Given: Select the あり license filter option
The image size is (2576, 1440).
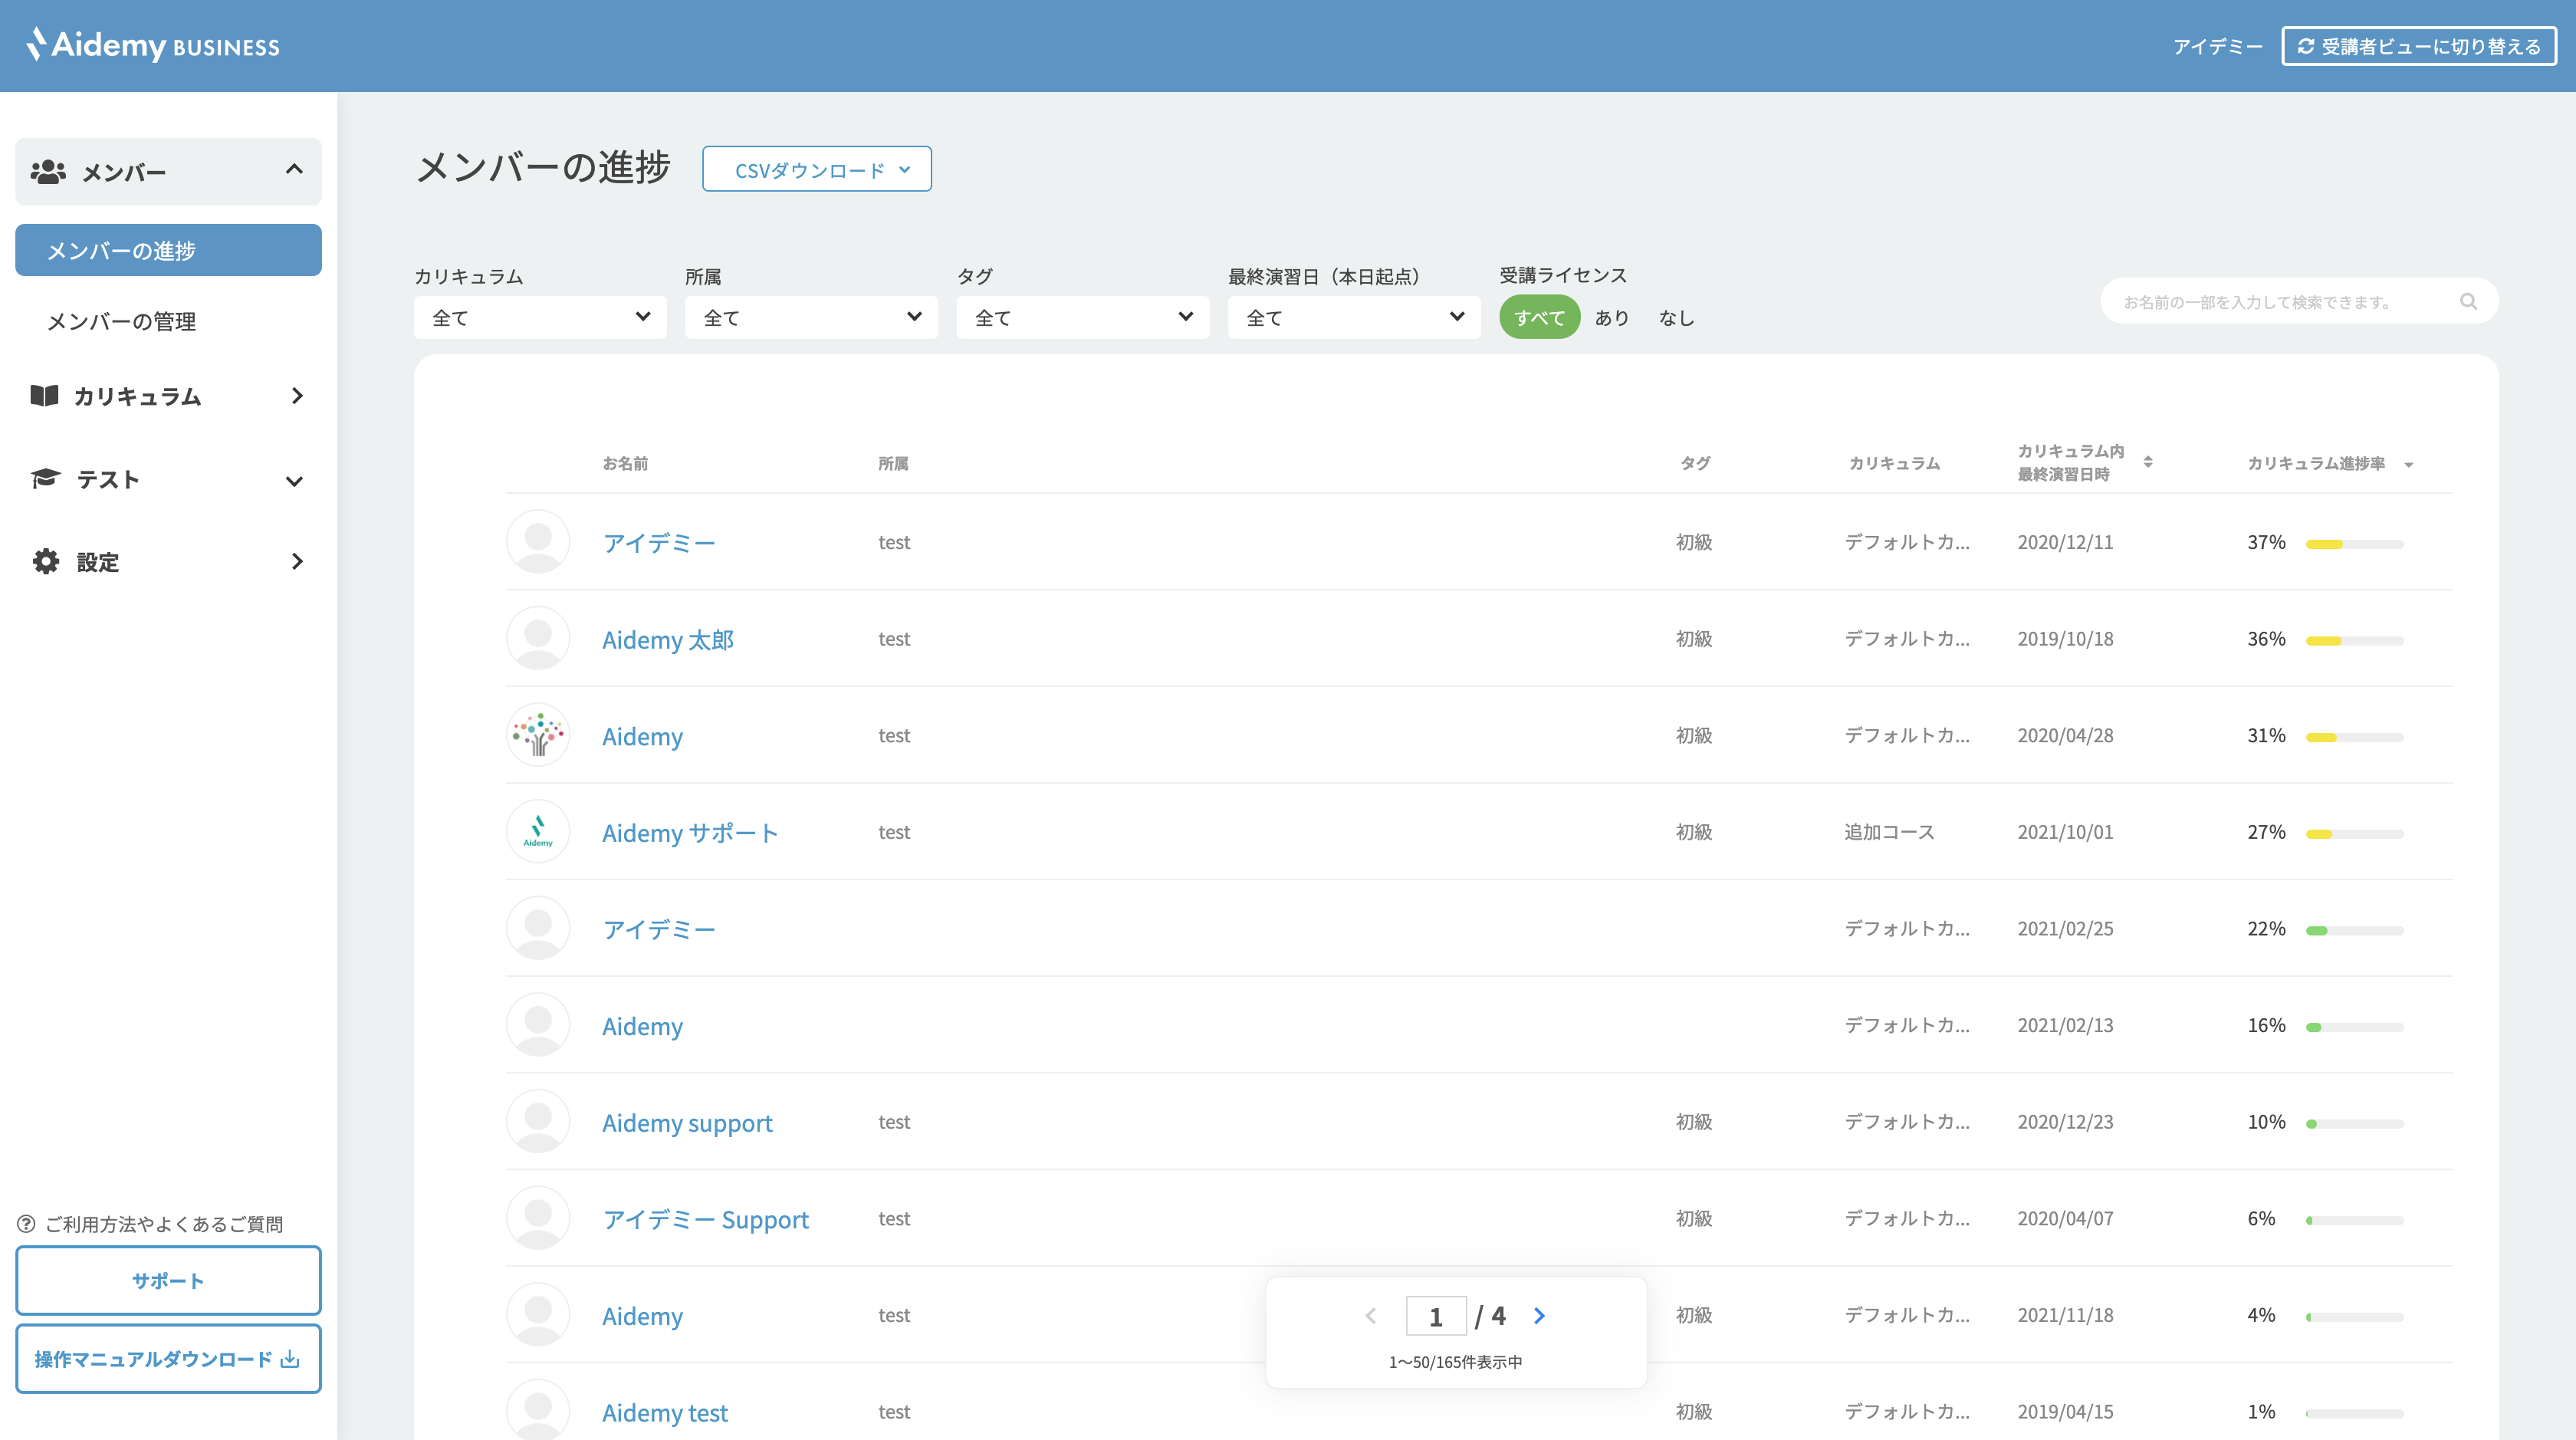Looking at the screenshot, I should click(1611, 317).
